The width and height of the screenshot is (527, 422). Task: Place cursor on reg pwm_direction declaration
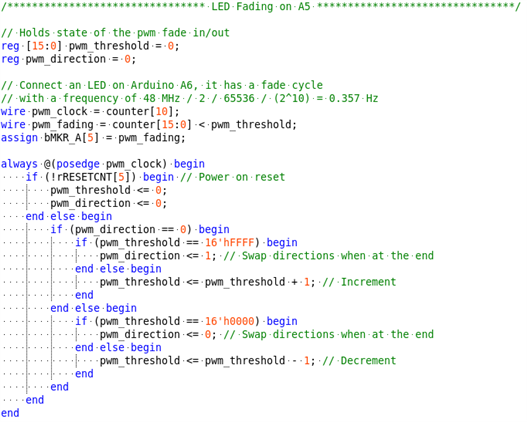tap(68, 59)
